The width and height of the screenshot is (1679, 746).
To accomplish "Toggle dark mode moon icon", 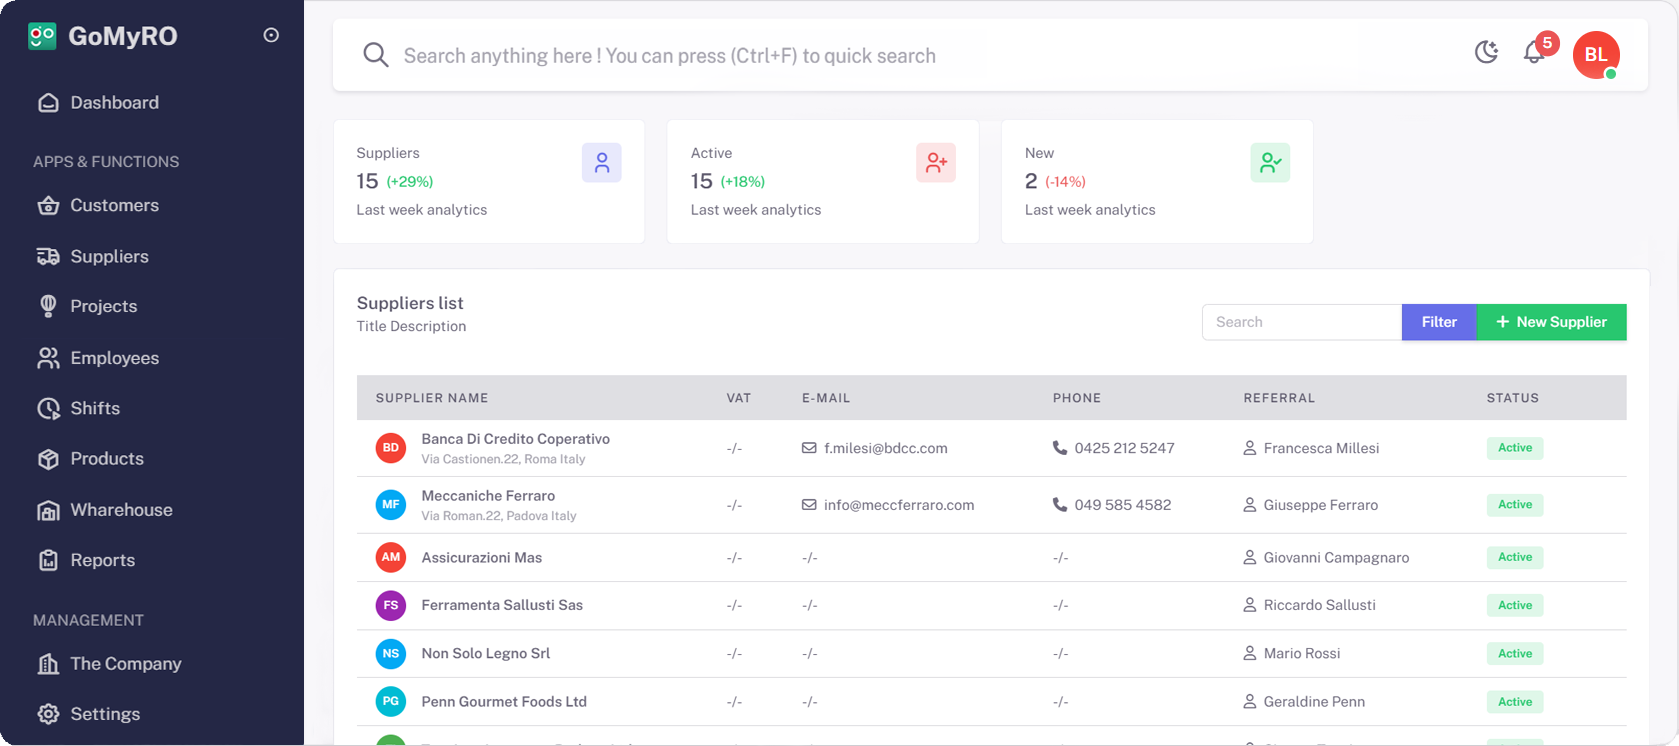I will pyautogui.click(x=1486, y=52).
